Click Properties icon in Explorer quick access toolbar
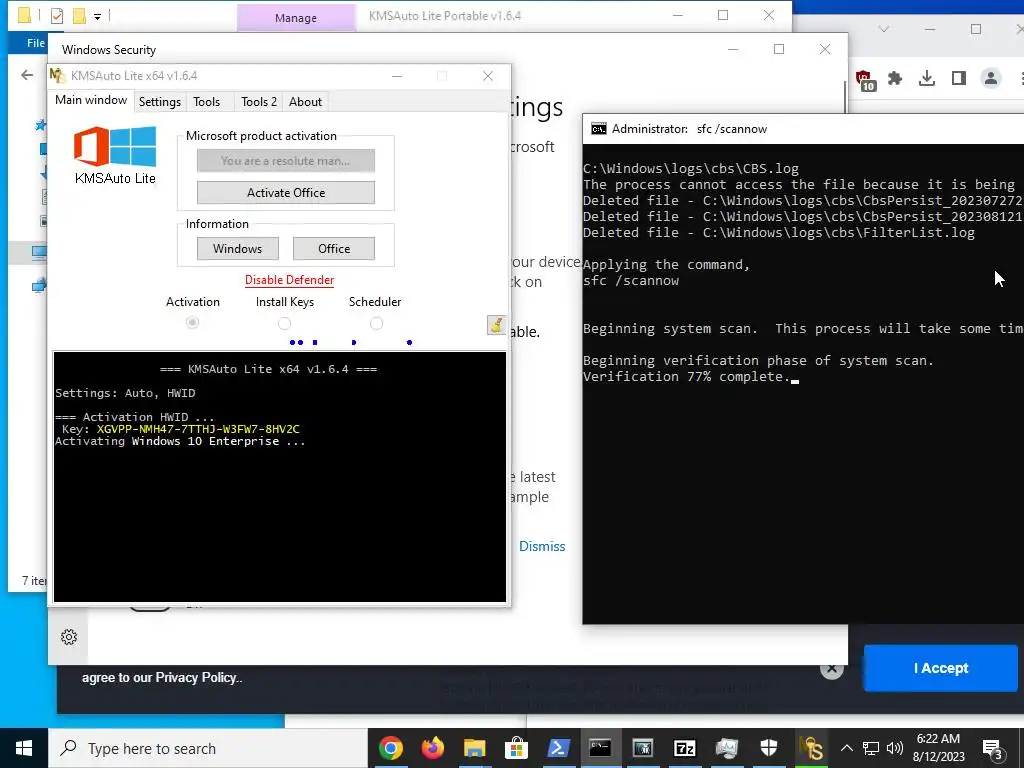 [57, 16]
